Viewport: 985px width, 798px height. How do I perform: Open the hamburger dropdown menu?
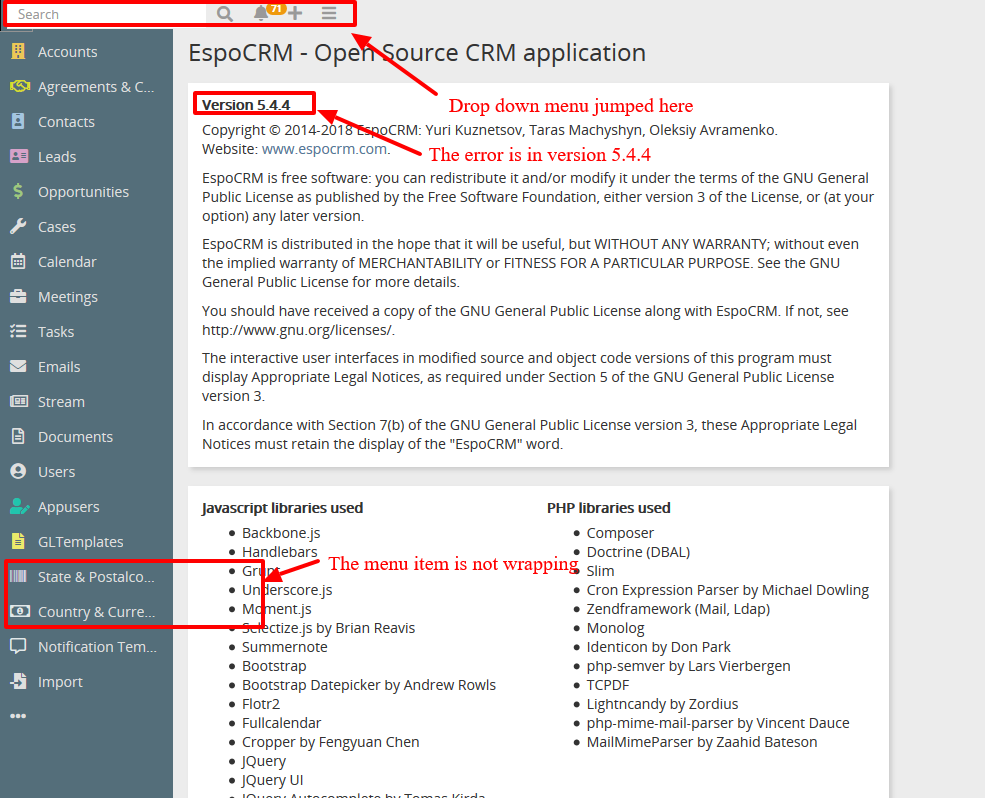pos(329,13)
